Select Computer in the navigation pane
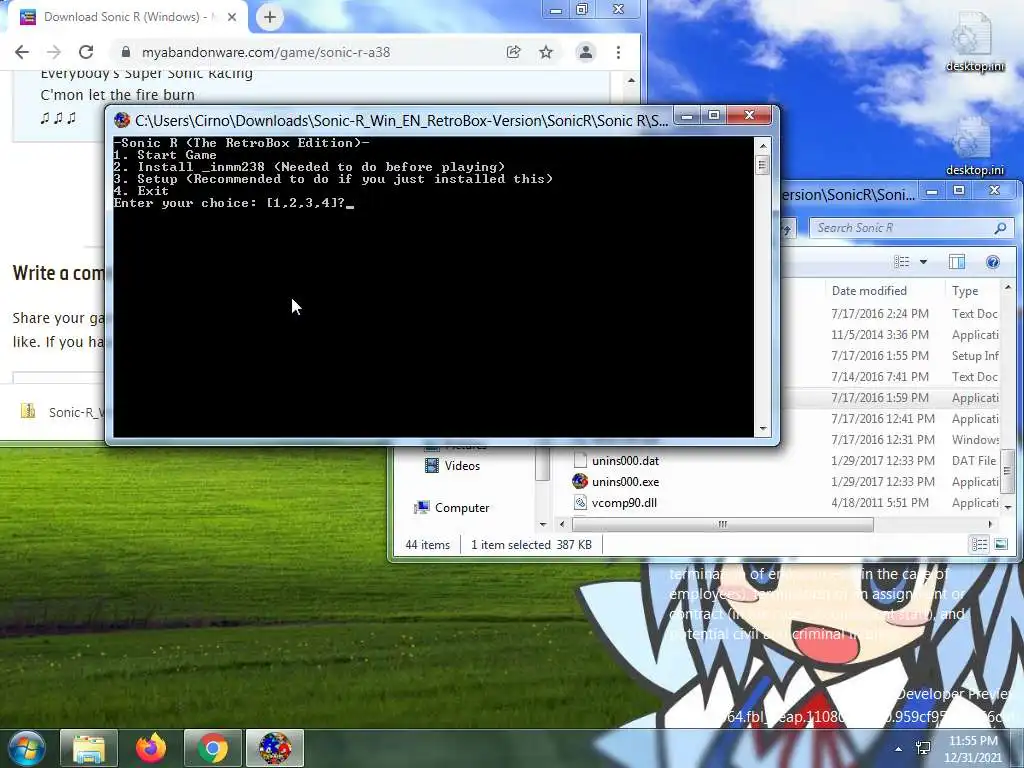This screenshot has width=1024, height=768. click(462, 507)
